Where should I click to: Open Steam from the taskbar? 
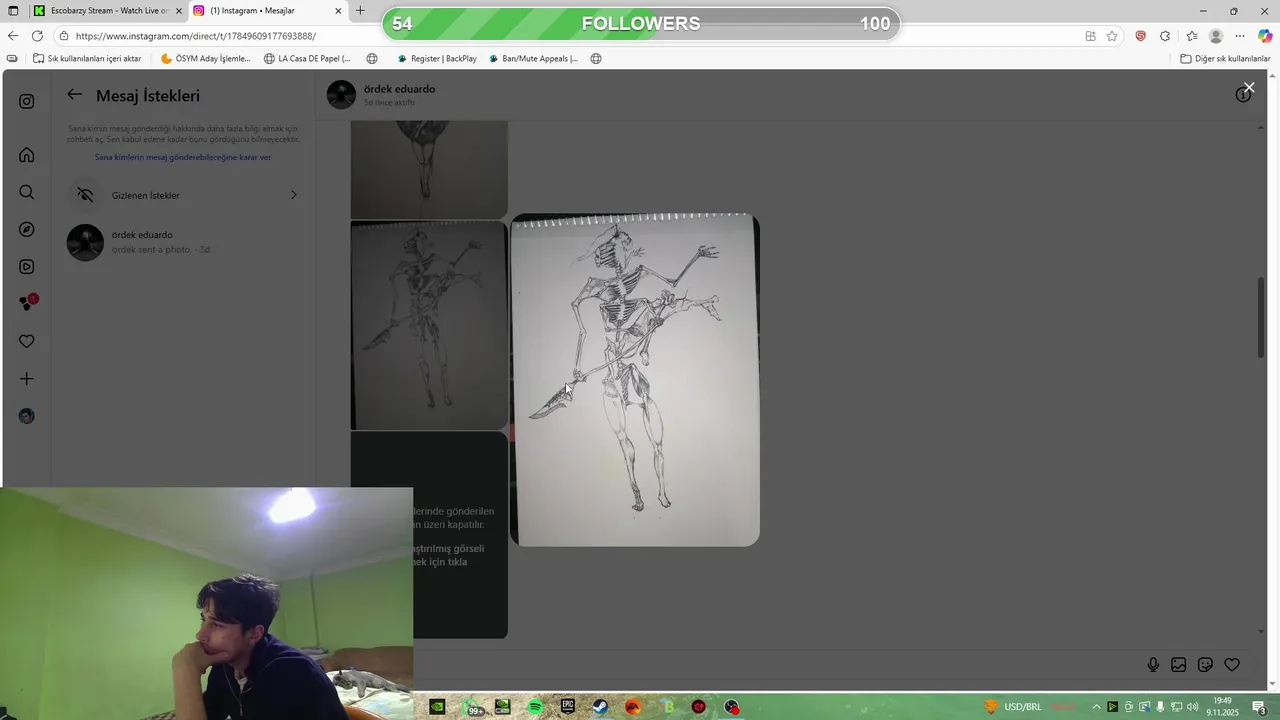tap(600, 707)
